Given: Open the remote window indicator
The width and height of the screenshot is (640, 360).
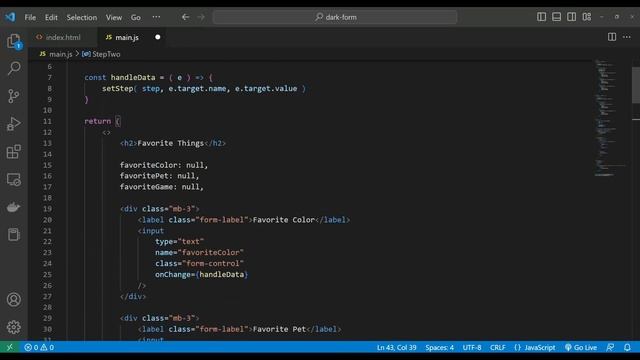Looking at the screenshot, I should click(x=9, y=347).
